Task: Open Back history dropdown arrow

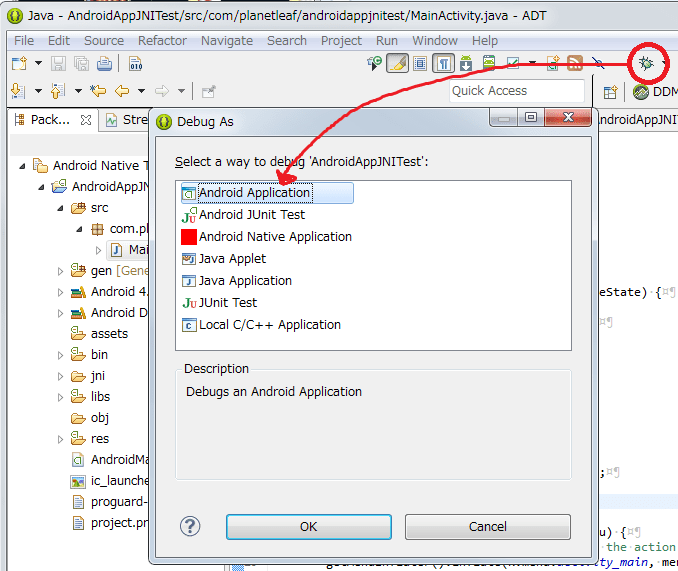Action: (x=141, y=91)
